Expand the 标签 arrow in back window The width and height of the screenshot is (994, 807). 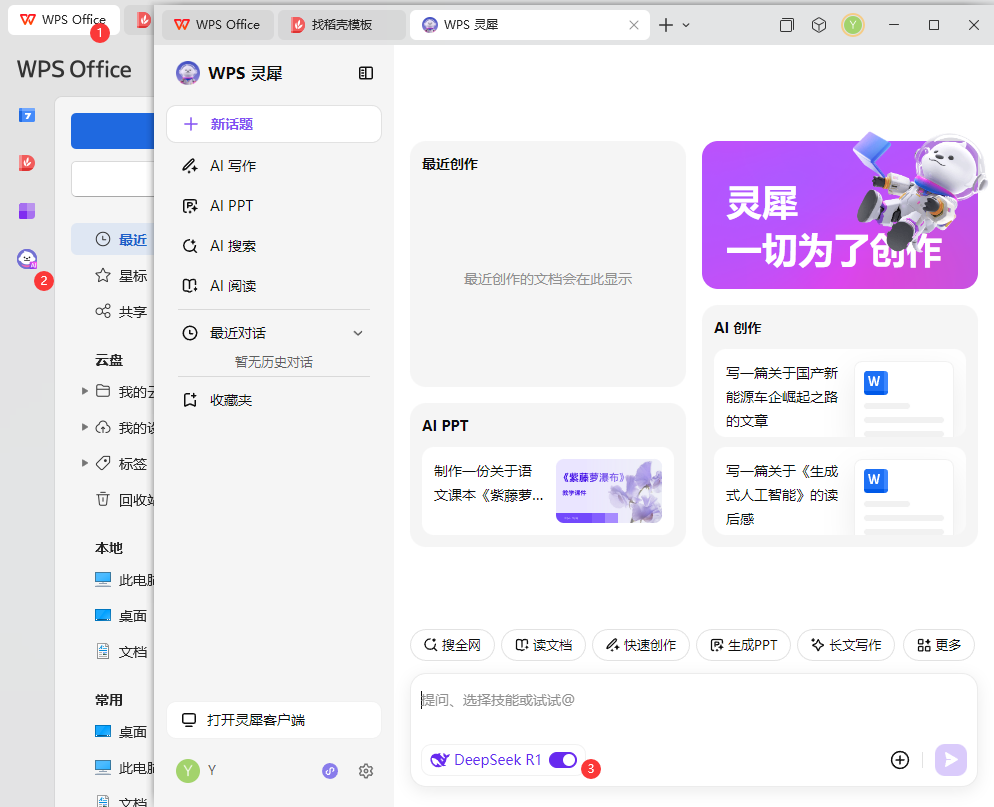point(84,463)
